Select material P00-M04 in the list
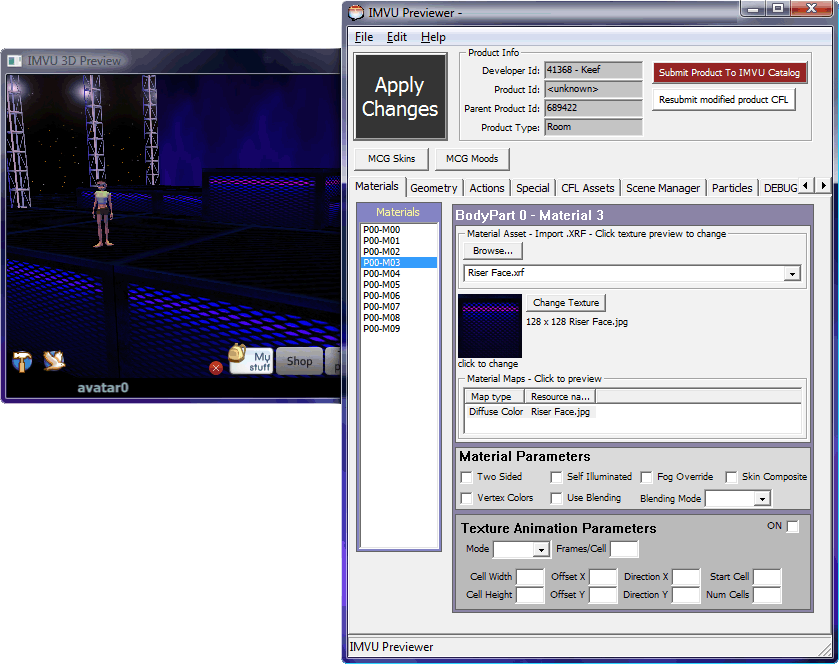The image size is (839, 664). [x=399, y=273]
